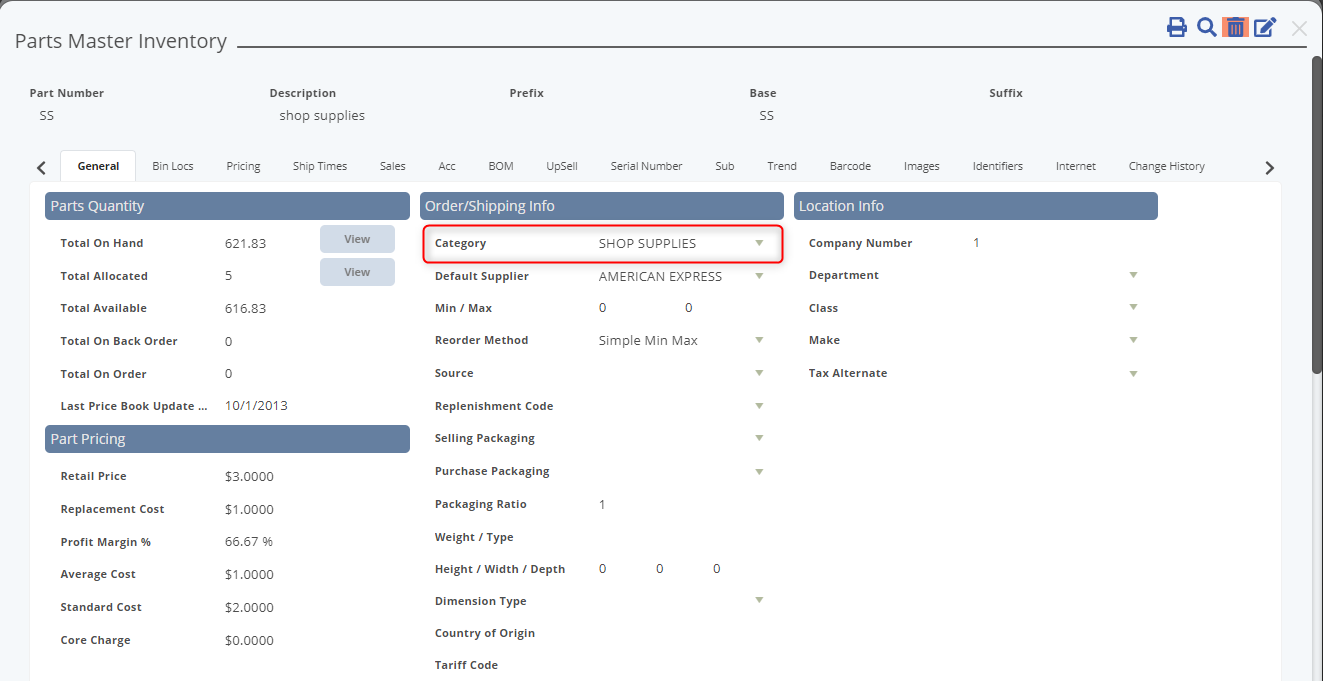Click the vertical scrollbar on the right

tap(1317, 214)
